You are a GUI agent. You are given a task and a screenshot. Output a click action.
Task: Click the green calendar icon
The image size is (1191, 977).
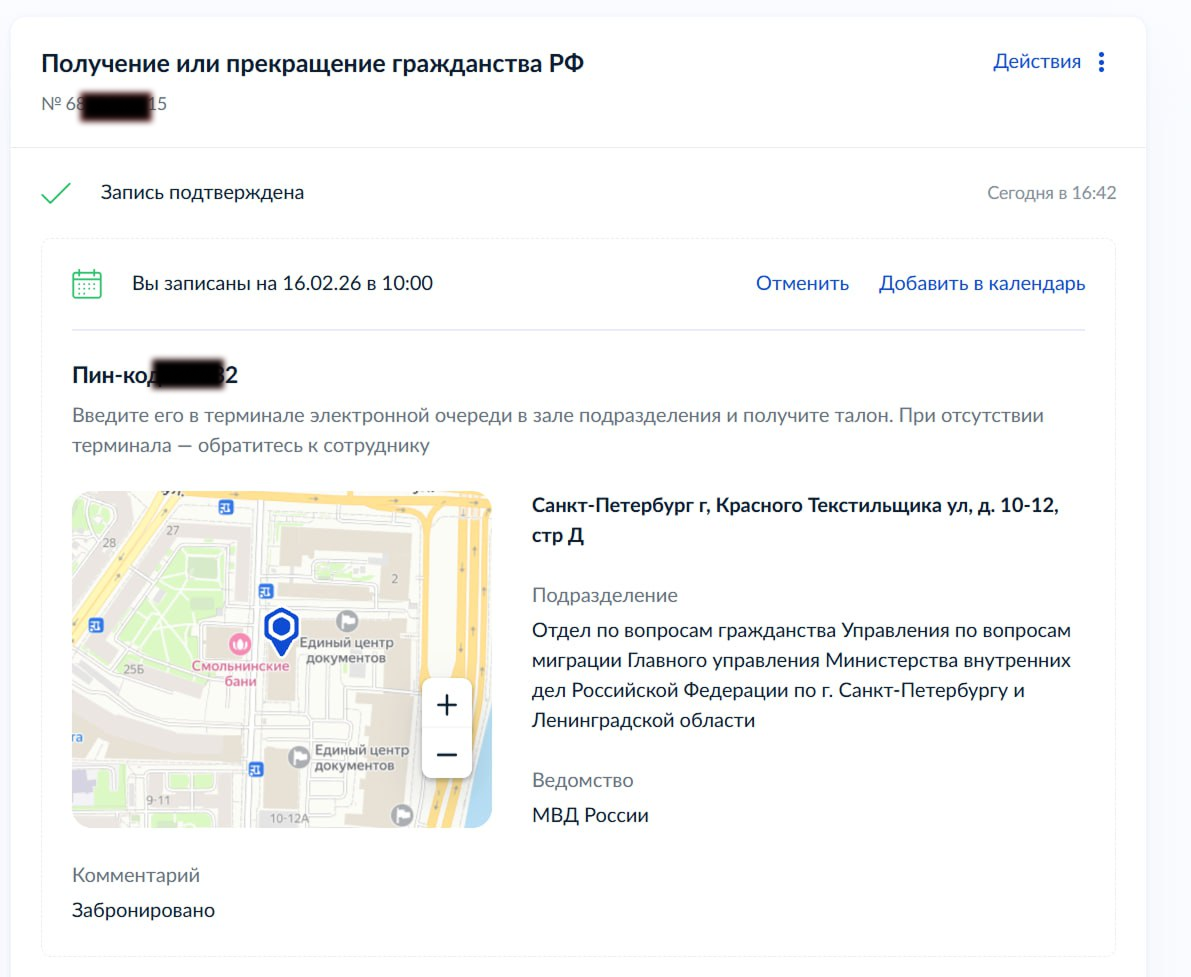87,284
